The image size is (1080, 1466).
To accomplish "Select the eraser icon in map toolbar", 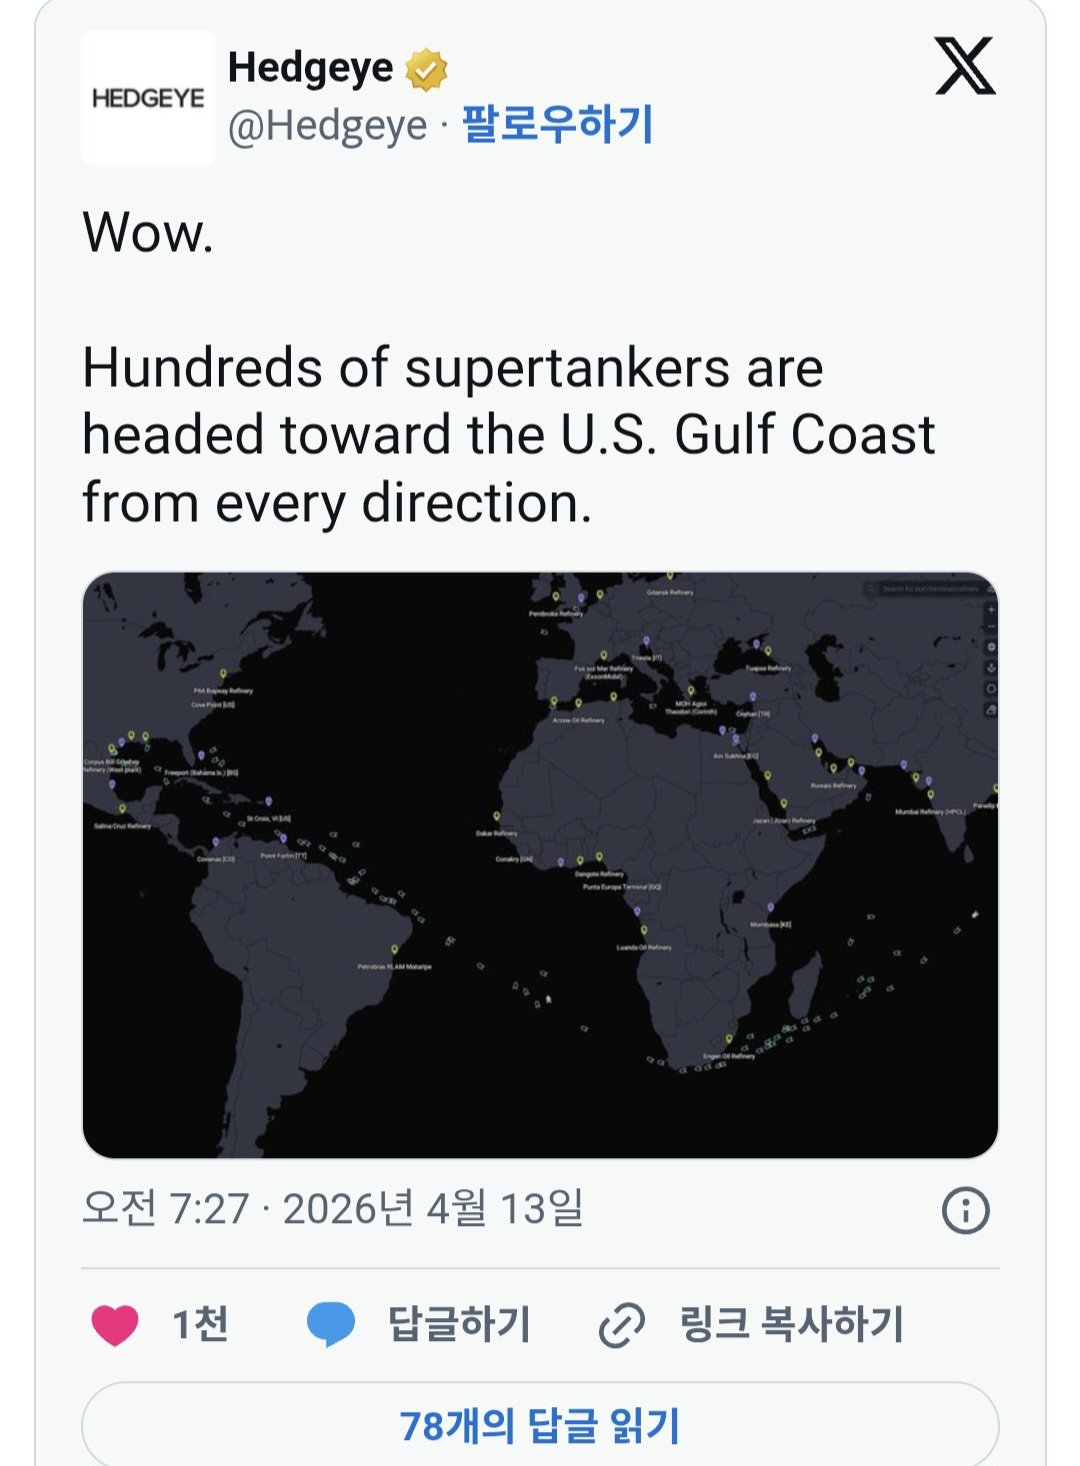I will (991, 709).
